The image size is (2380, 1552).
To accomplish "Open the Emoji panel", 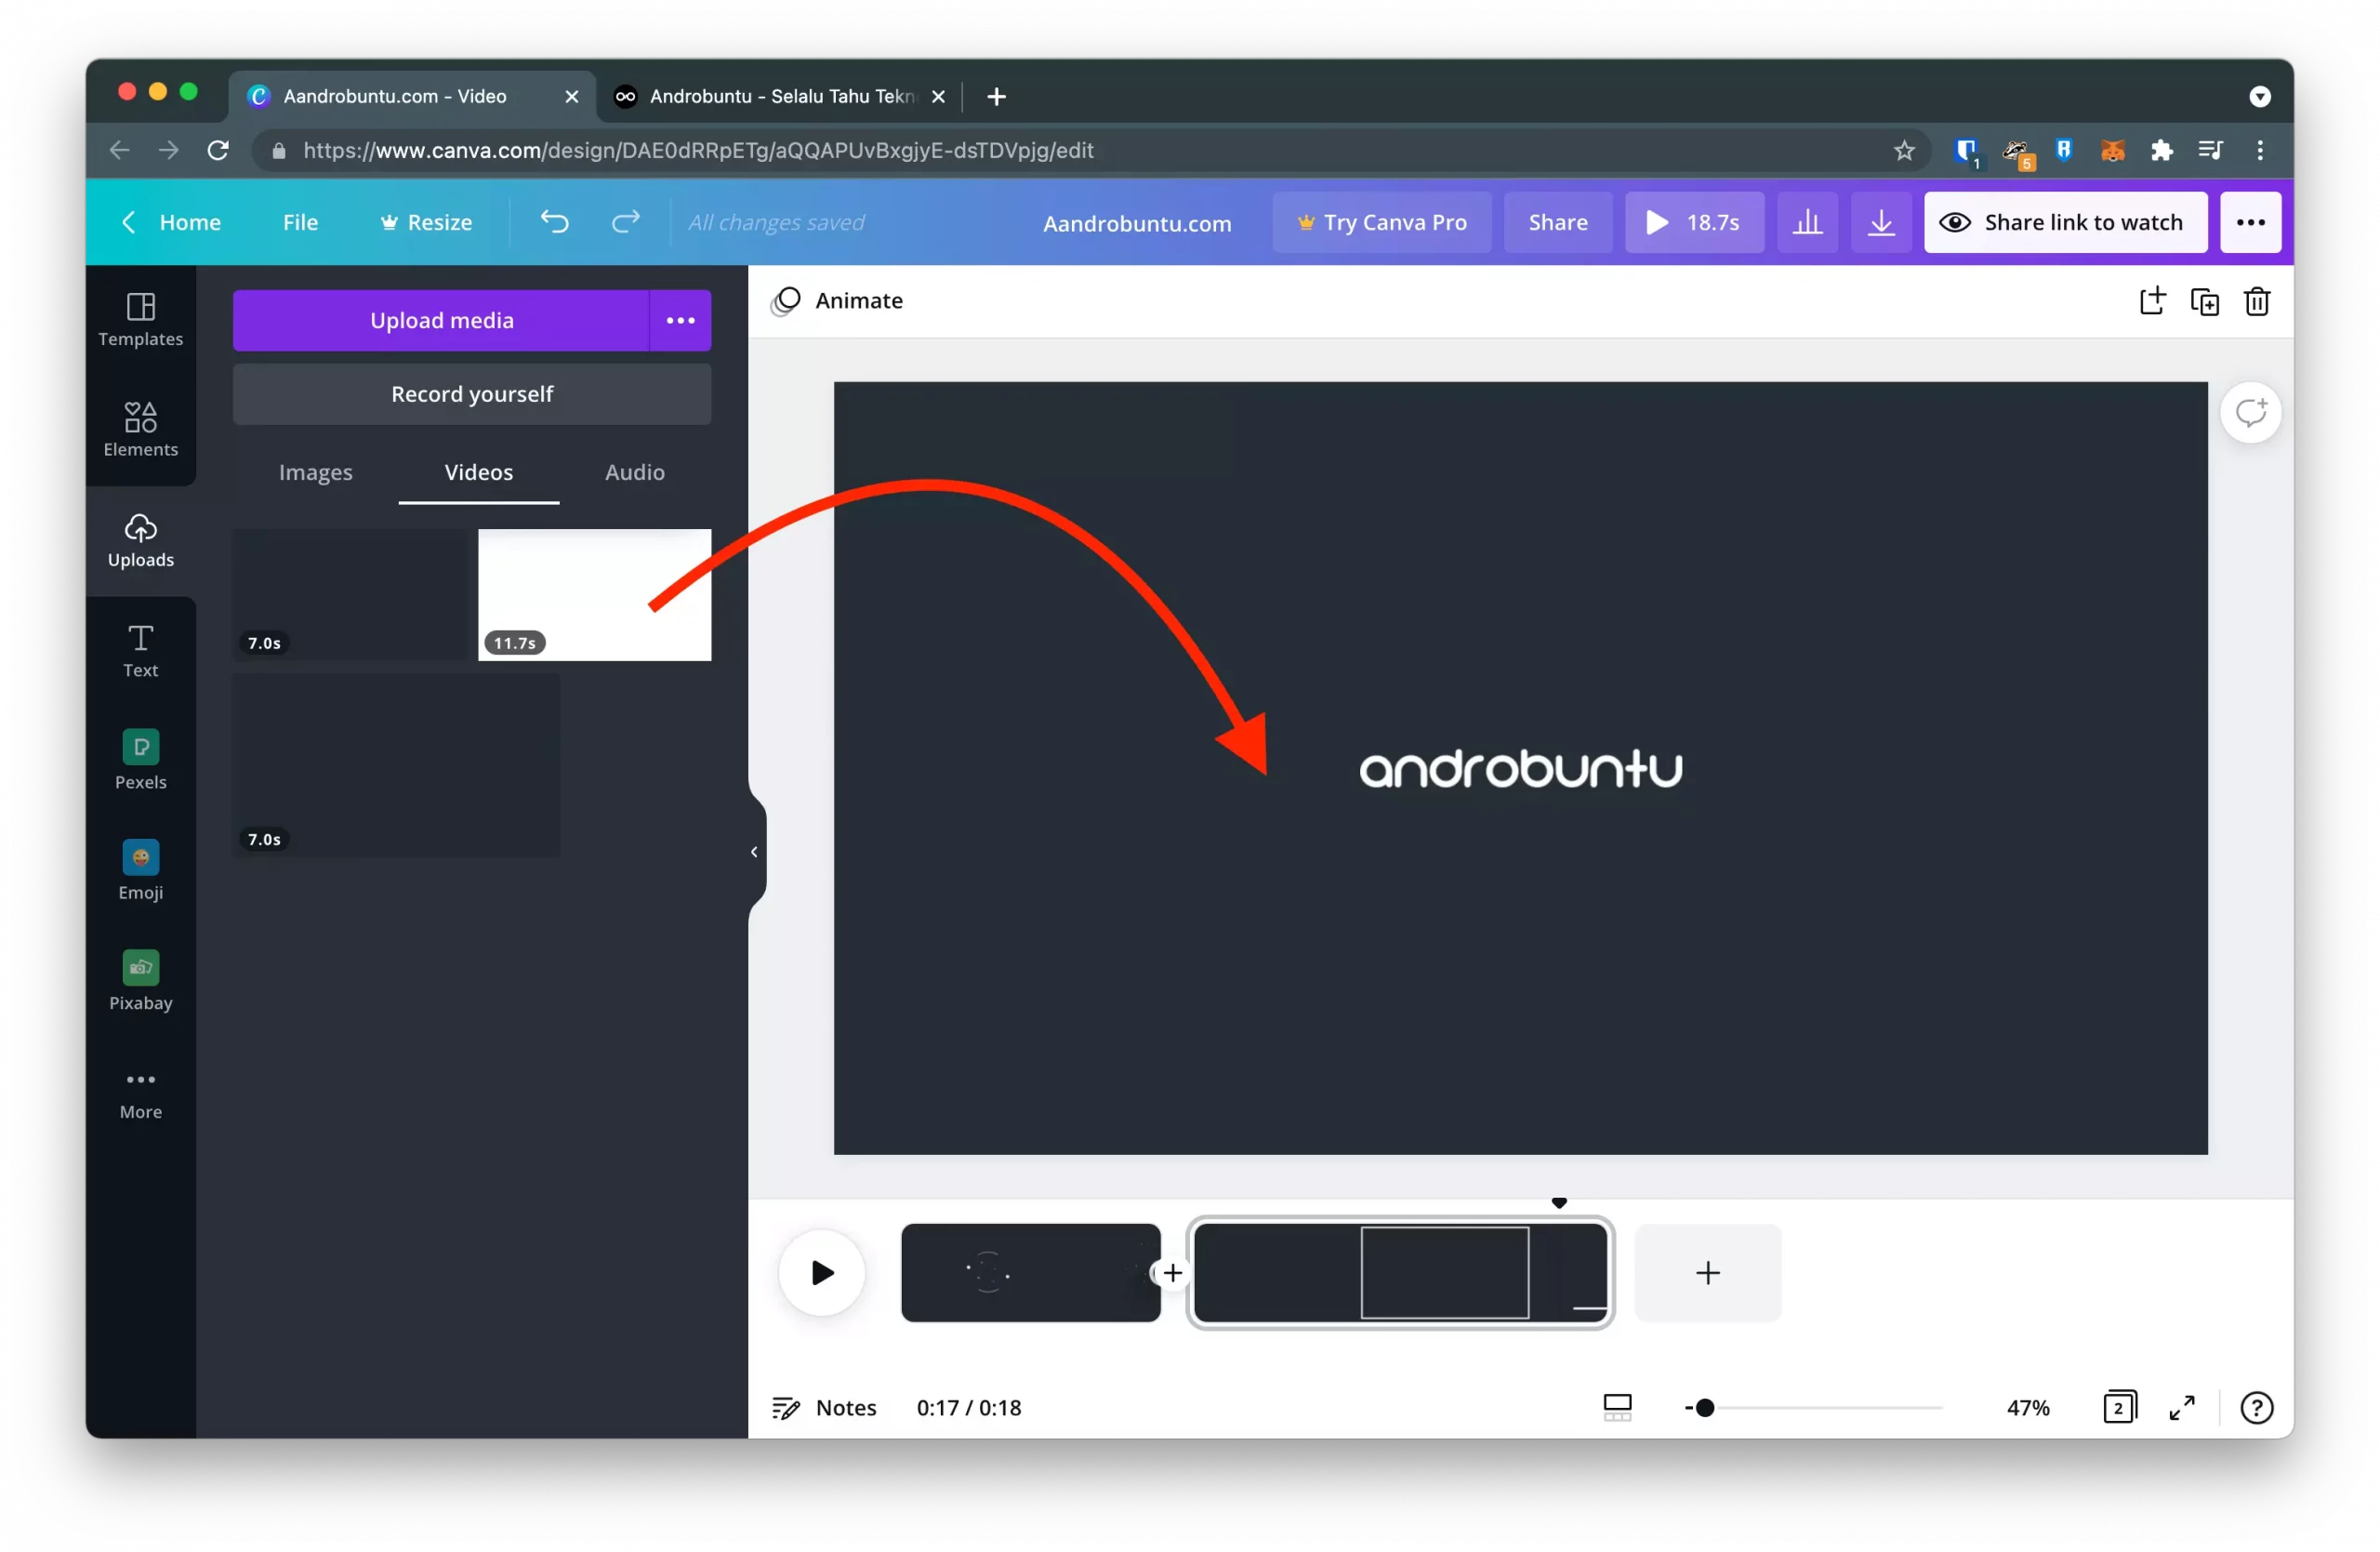I will (140, 870).
